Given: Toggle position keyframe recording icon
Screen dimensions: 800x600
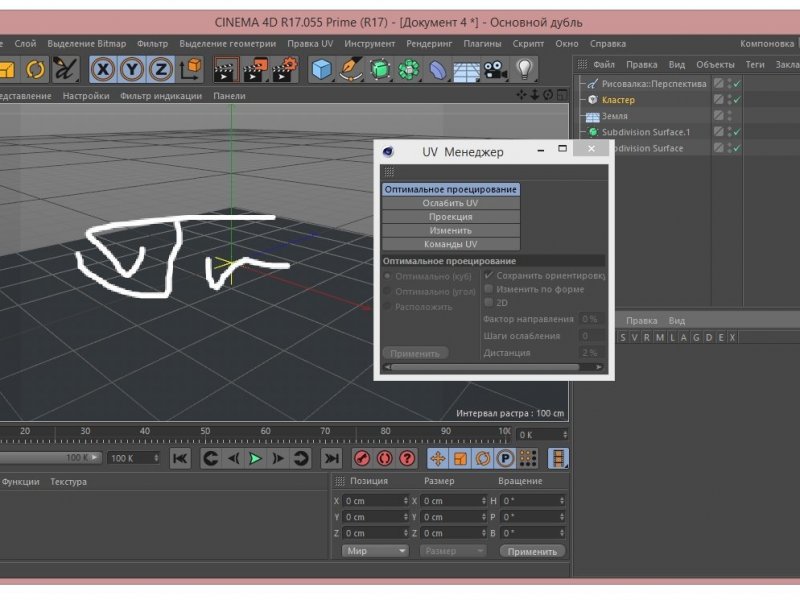Looking at the screenshot, I should click(x=438, y=458).
